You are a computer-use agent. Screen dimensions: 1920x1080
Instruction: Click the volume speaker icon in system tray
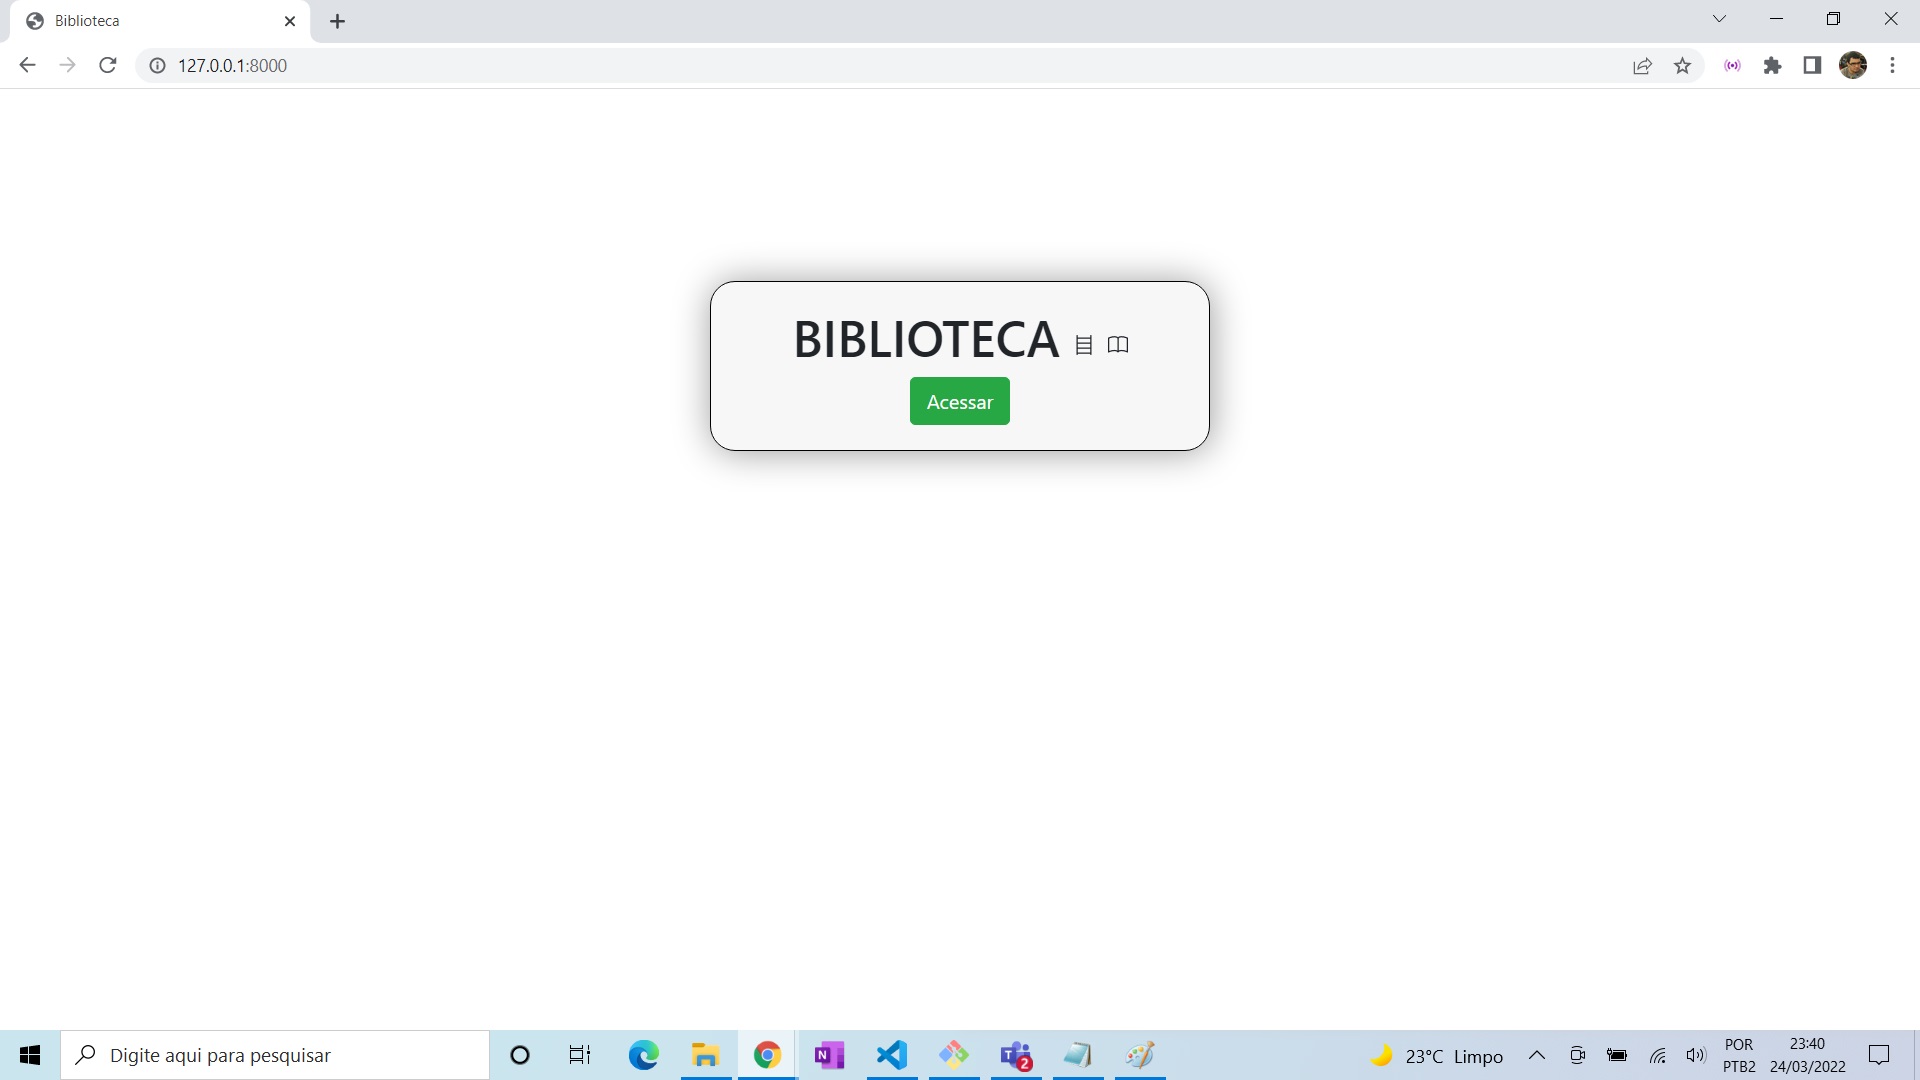click(1696, 1055)
